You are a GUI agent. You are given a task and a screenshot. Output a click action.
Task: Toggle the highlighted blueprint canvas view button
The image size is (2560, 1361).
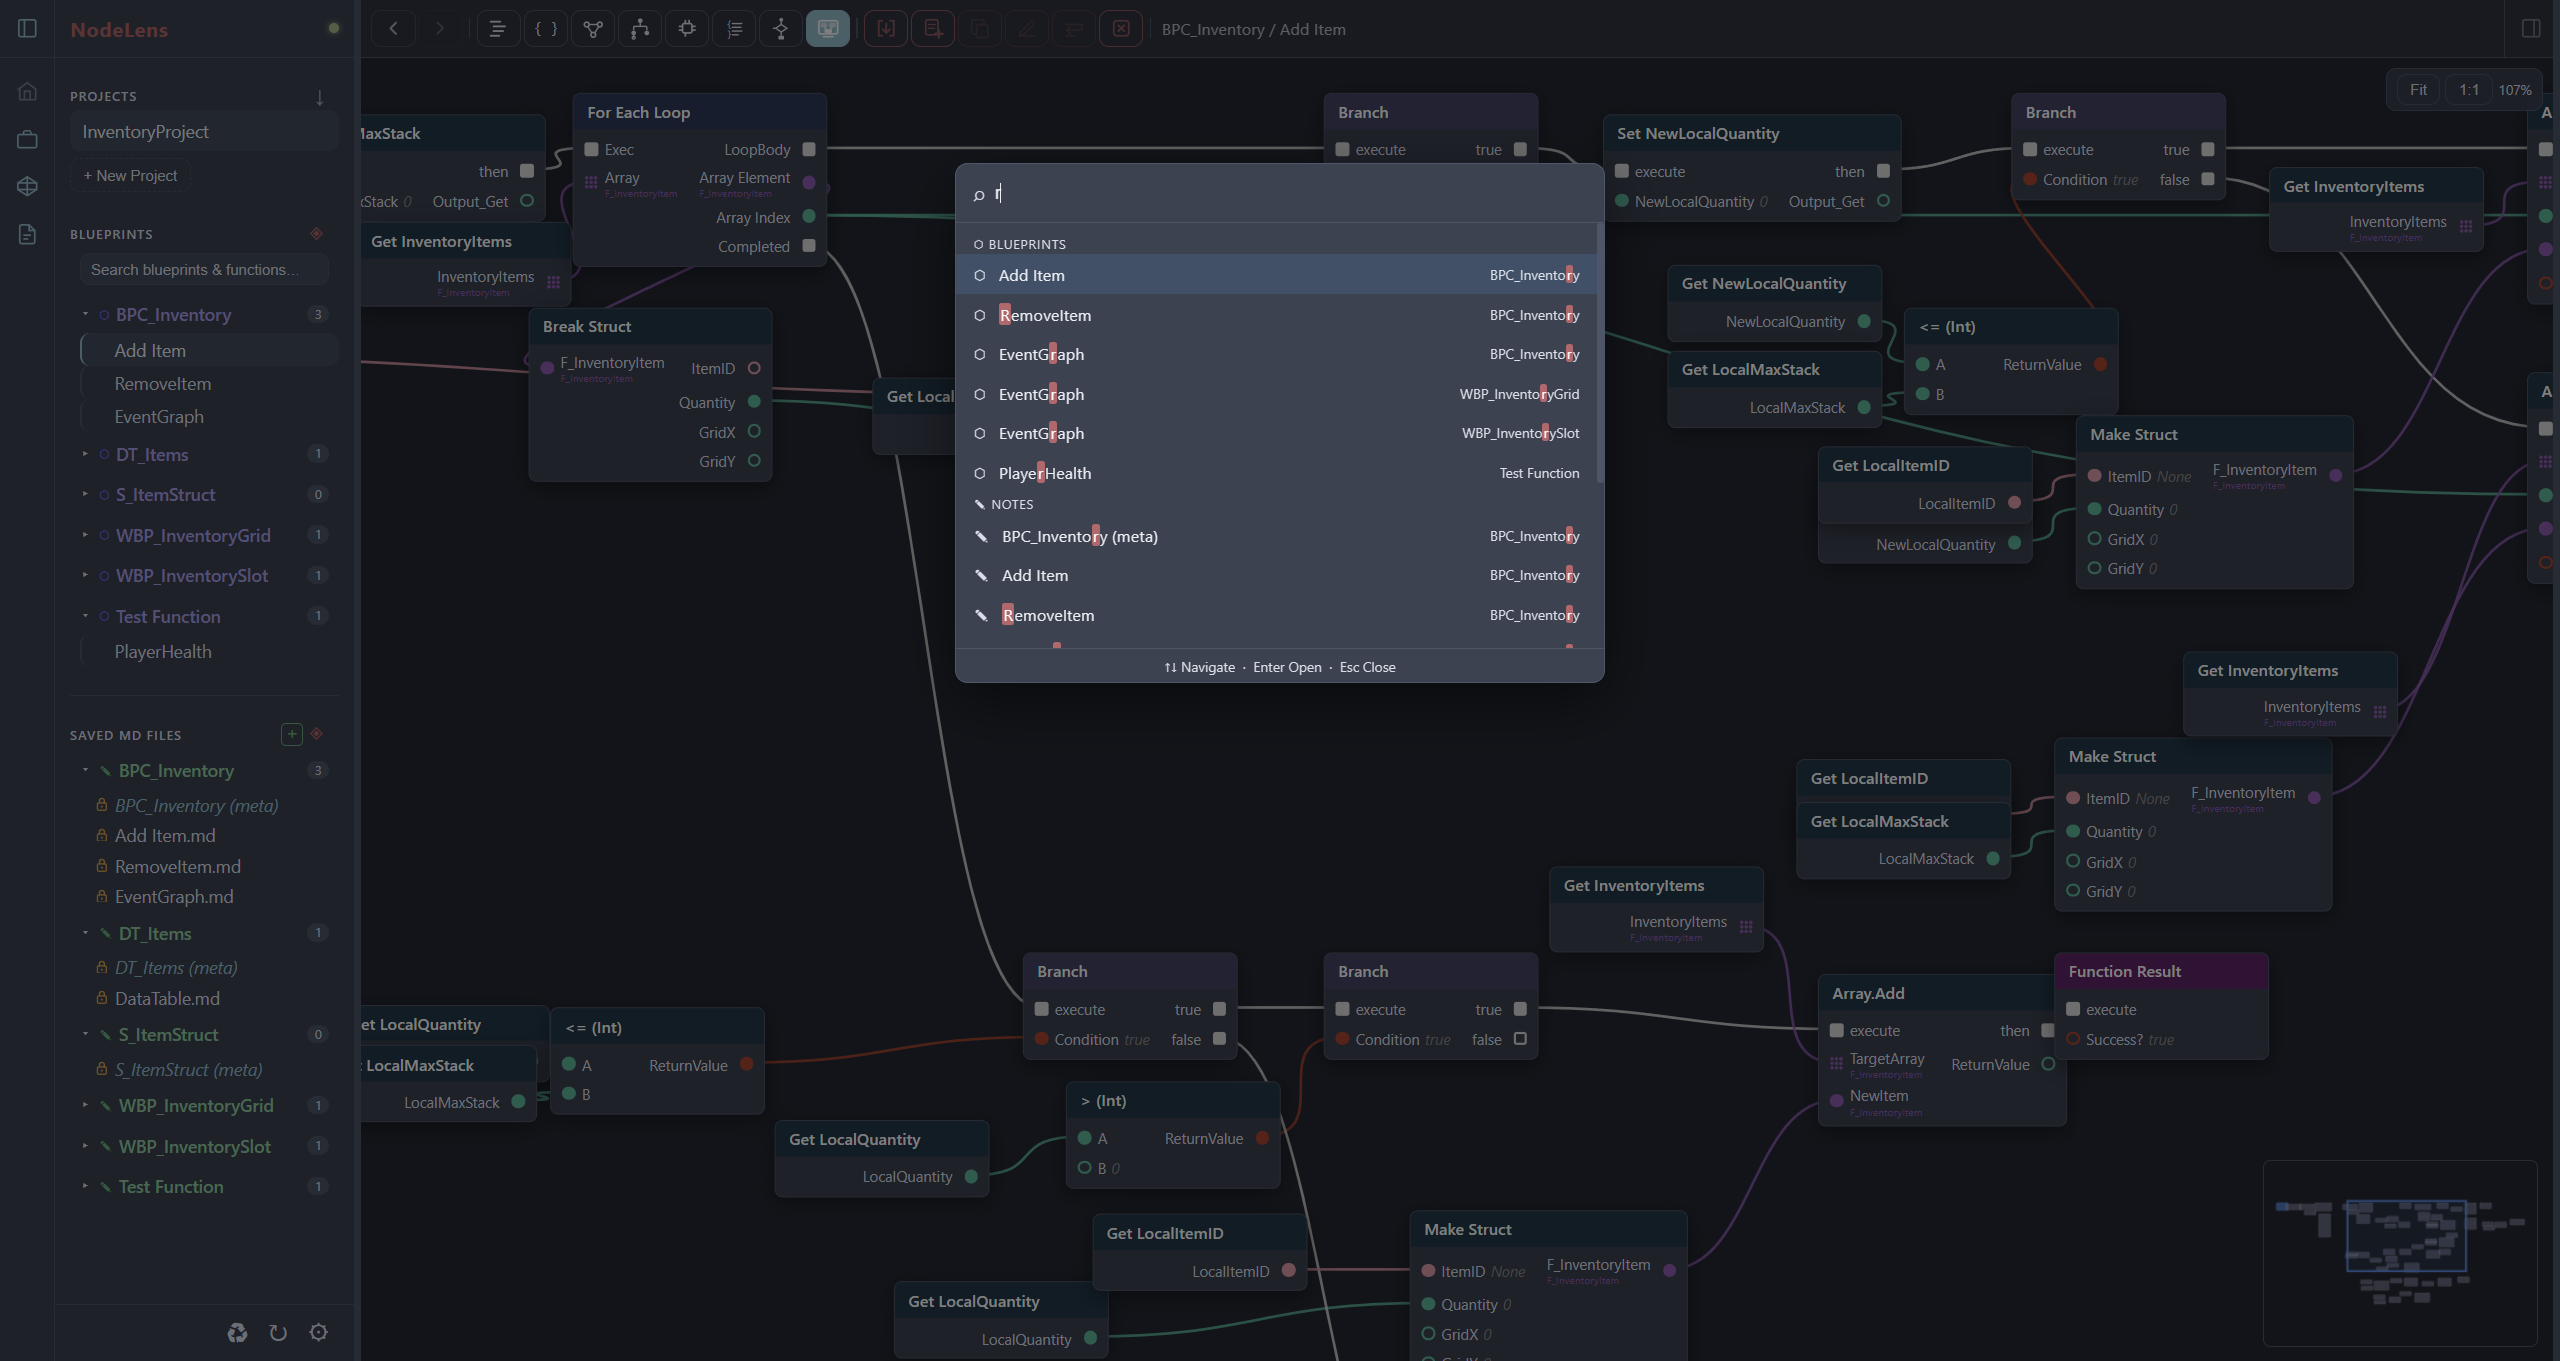pos(828,29)
